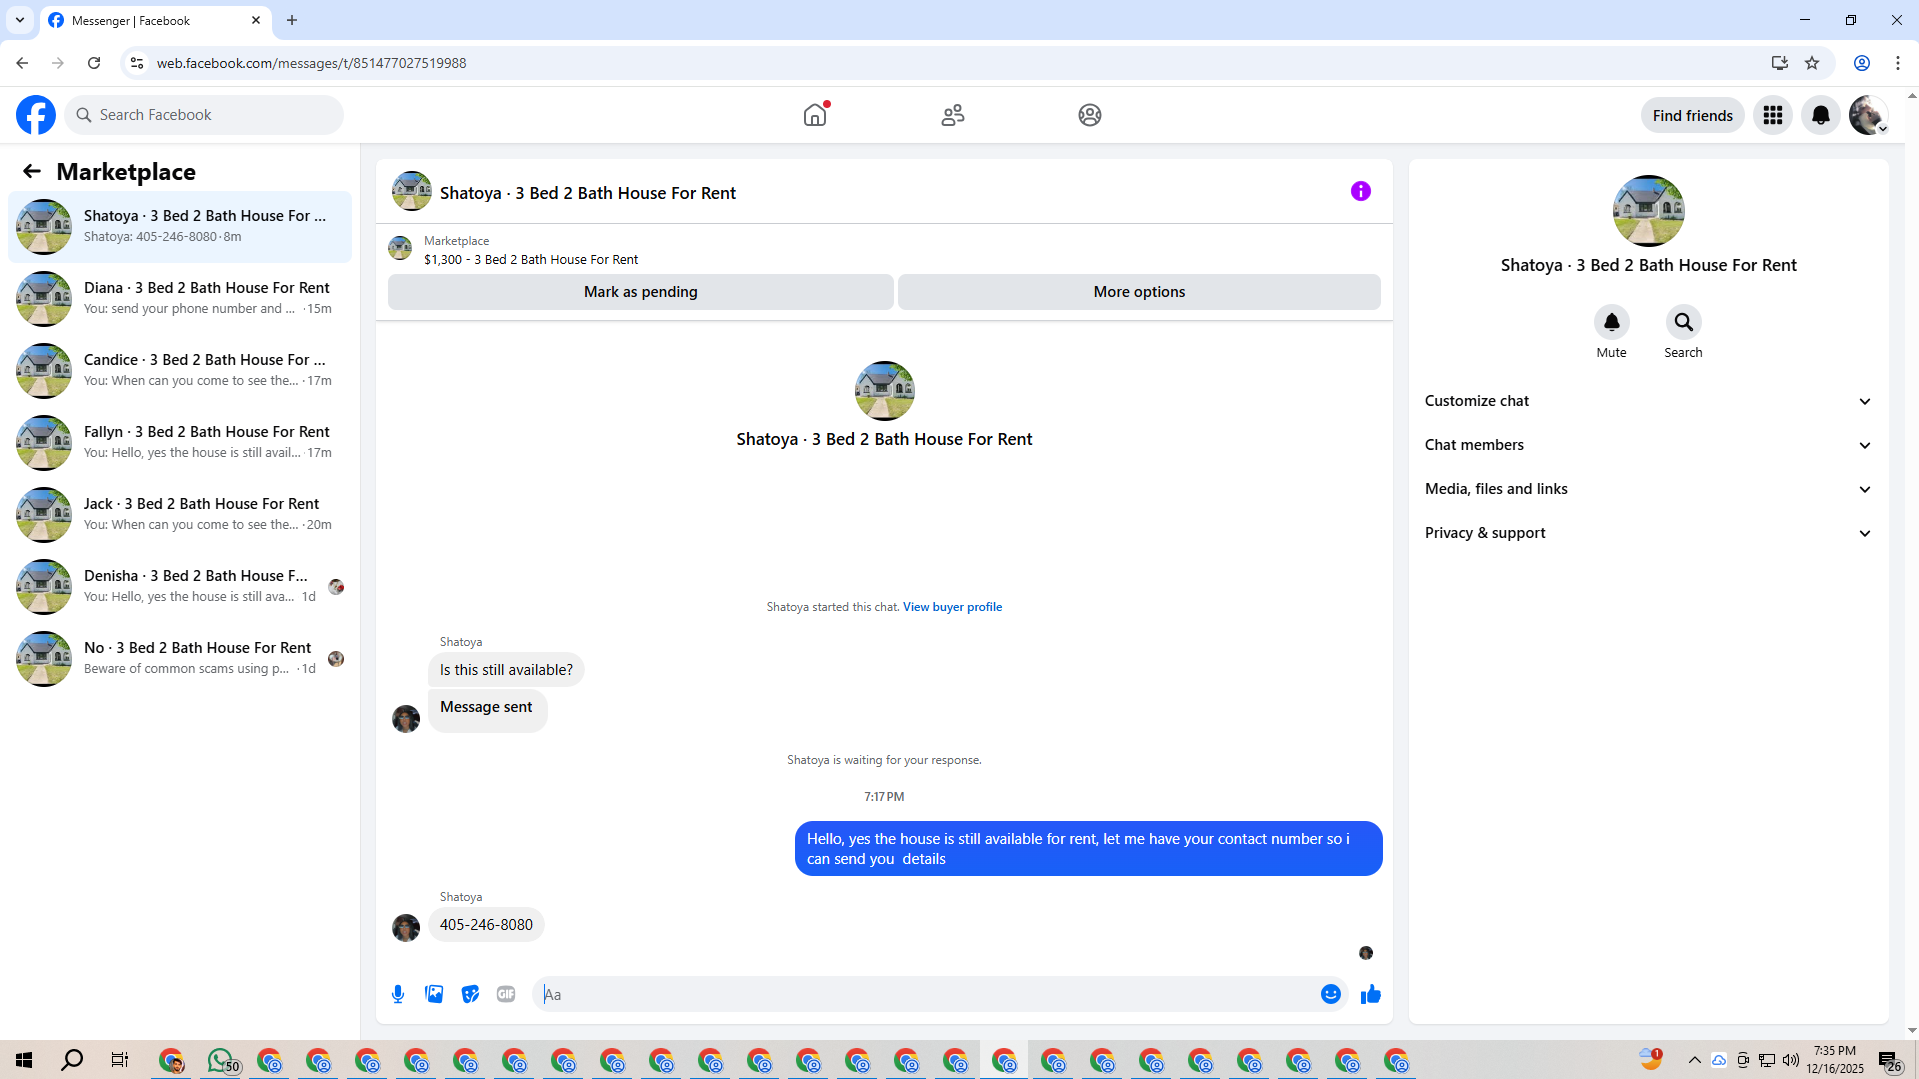
Task: Focus the Search Facebook field
Action: pos(204,115)
